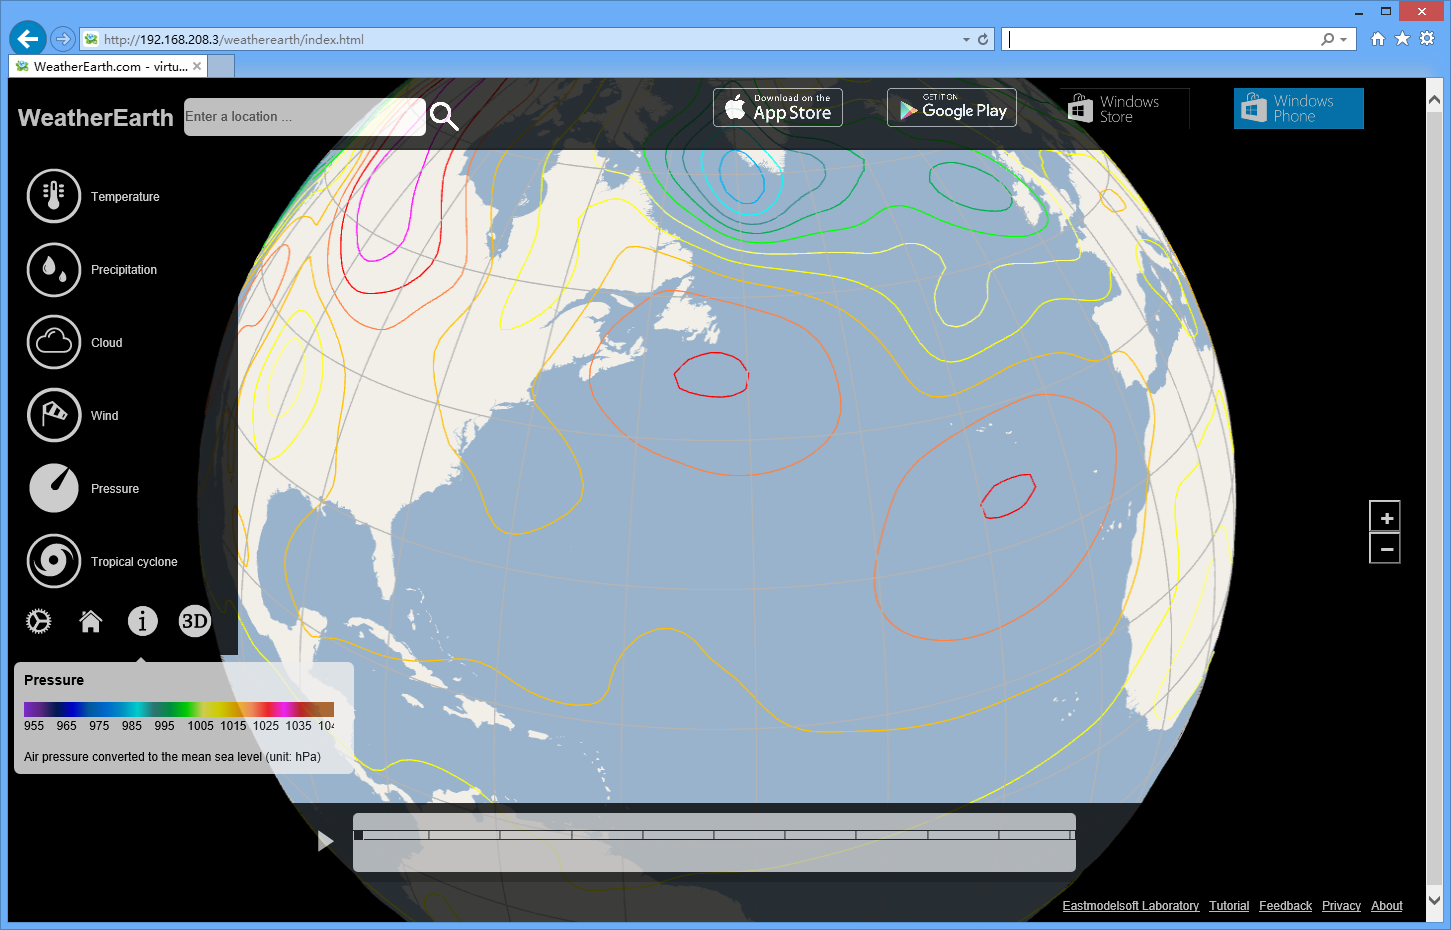Screen dimensions: 1451x930
Task: Select the timeline start marker
Action: click(358, 835)
